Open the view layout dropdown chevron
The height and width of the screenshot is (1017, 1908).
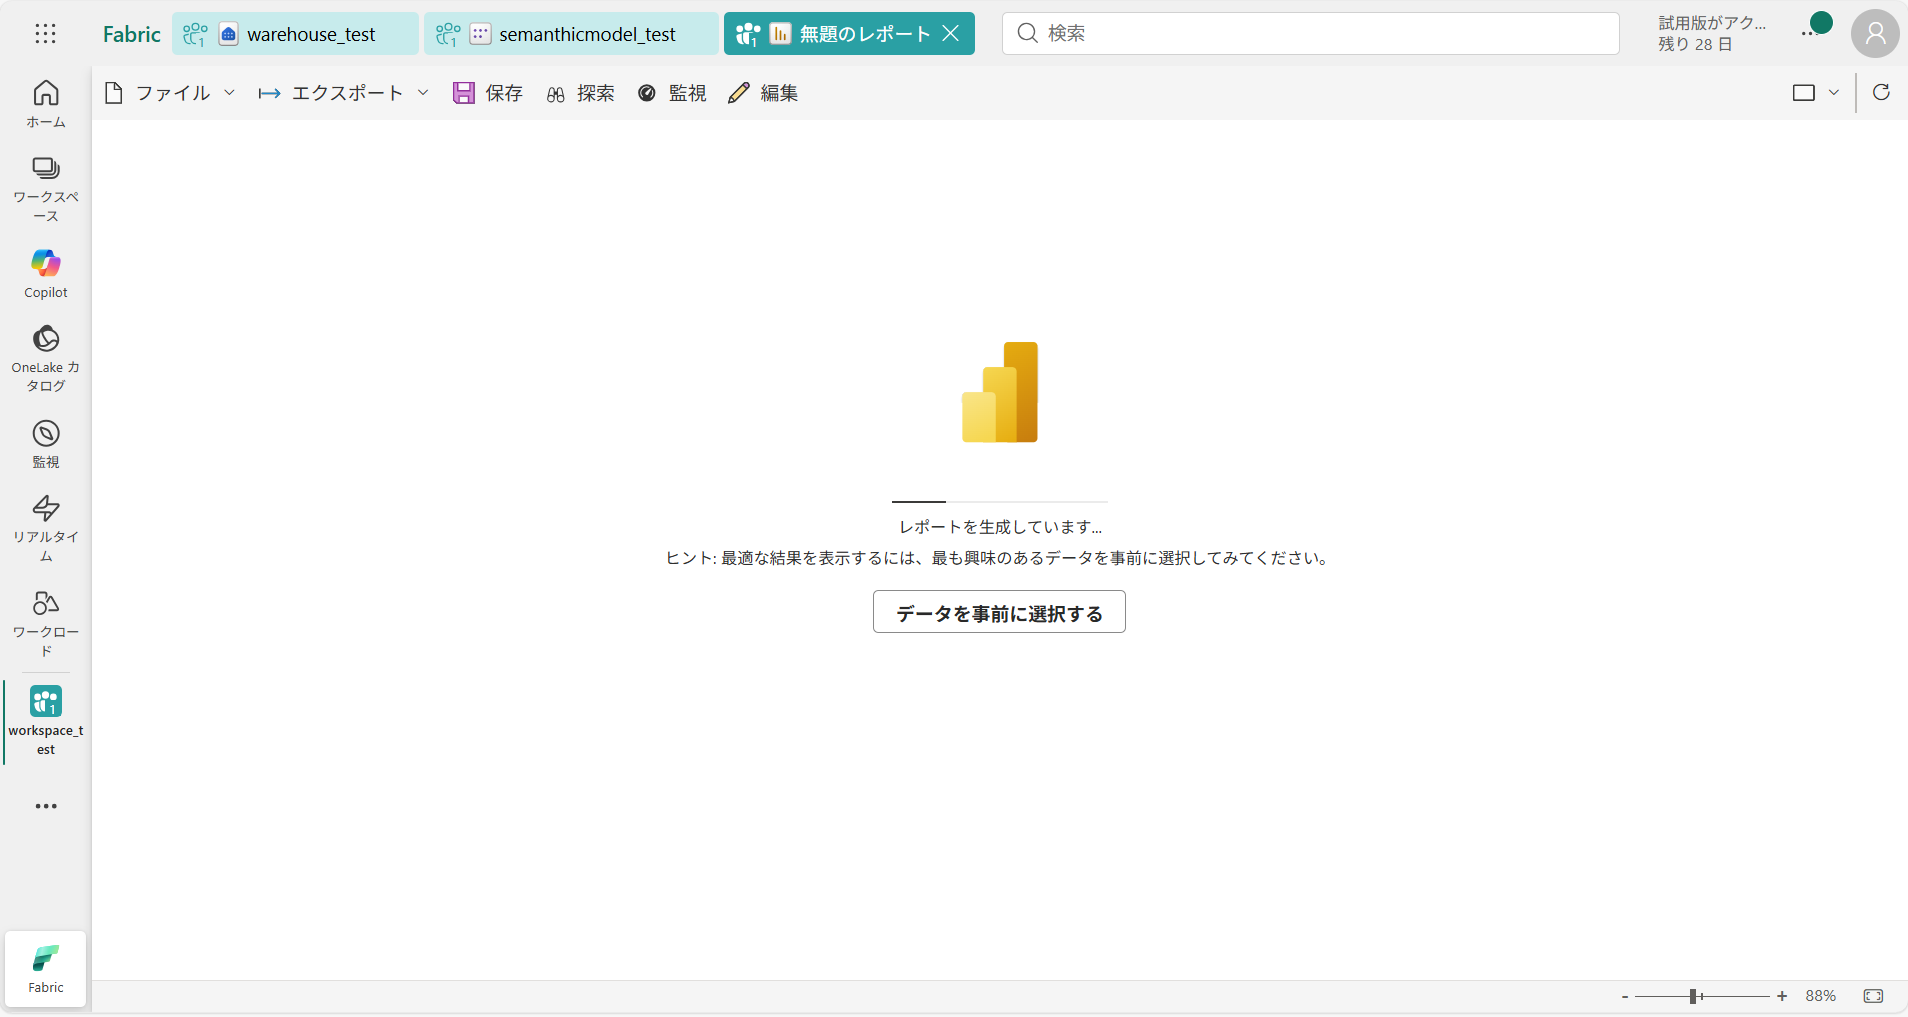pos(1834,93)
